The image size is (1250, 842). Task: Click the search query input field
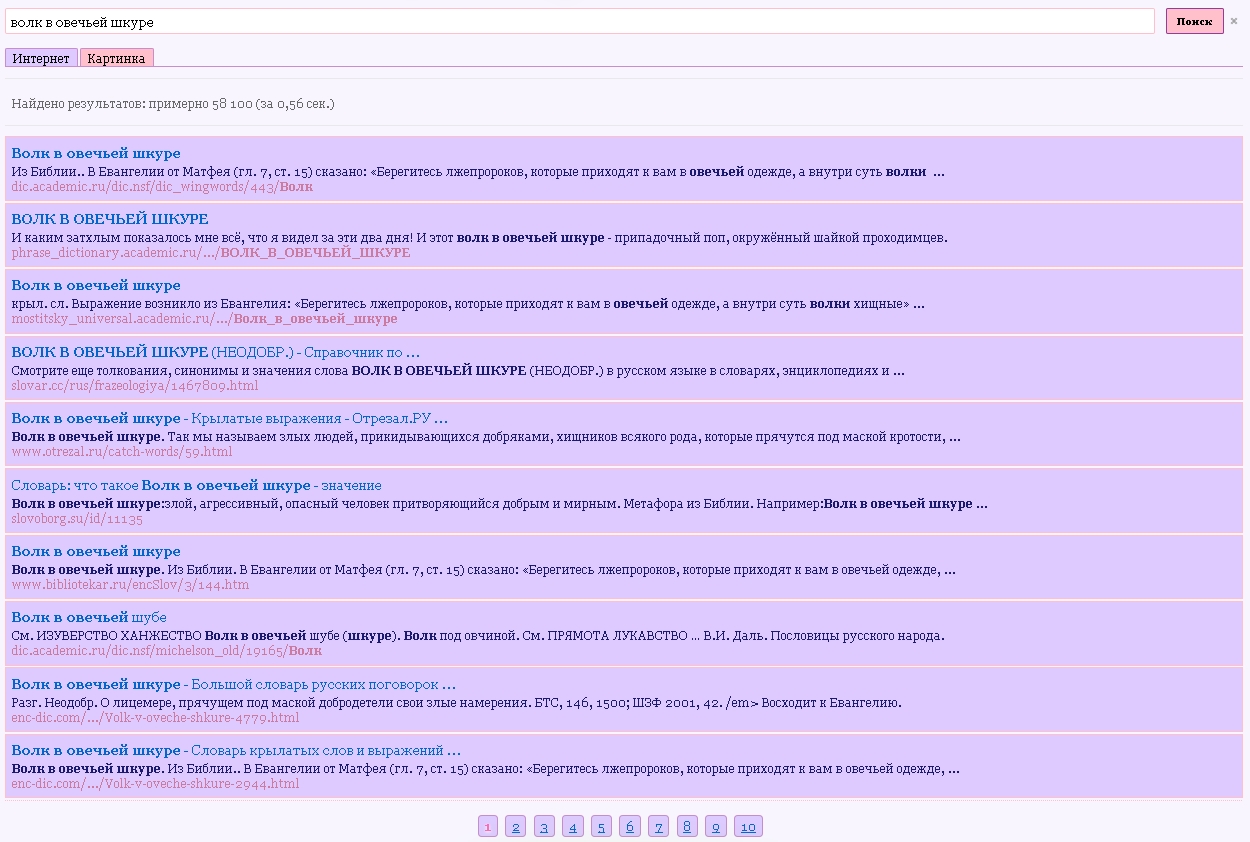click(x=580, y=21)
